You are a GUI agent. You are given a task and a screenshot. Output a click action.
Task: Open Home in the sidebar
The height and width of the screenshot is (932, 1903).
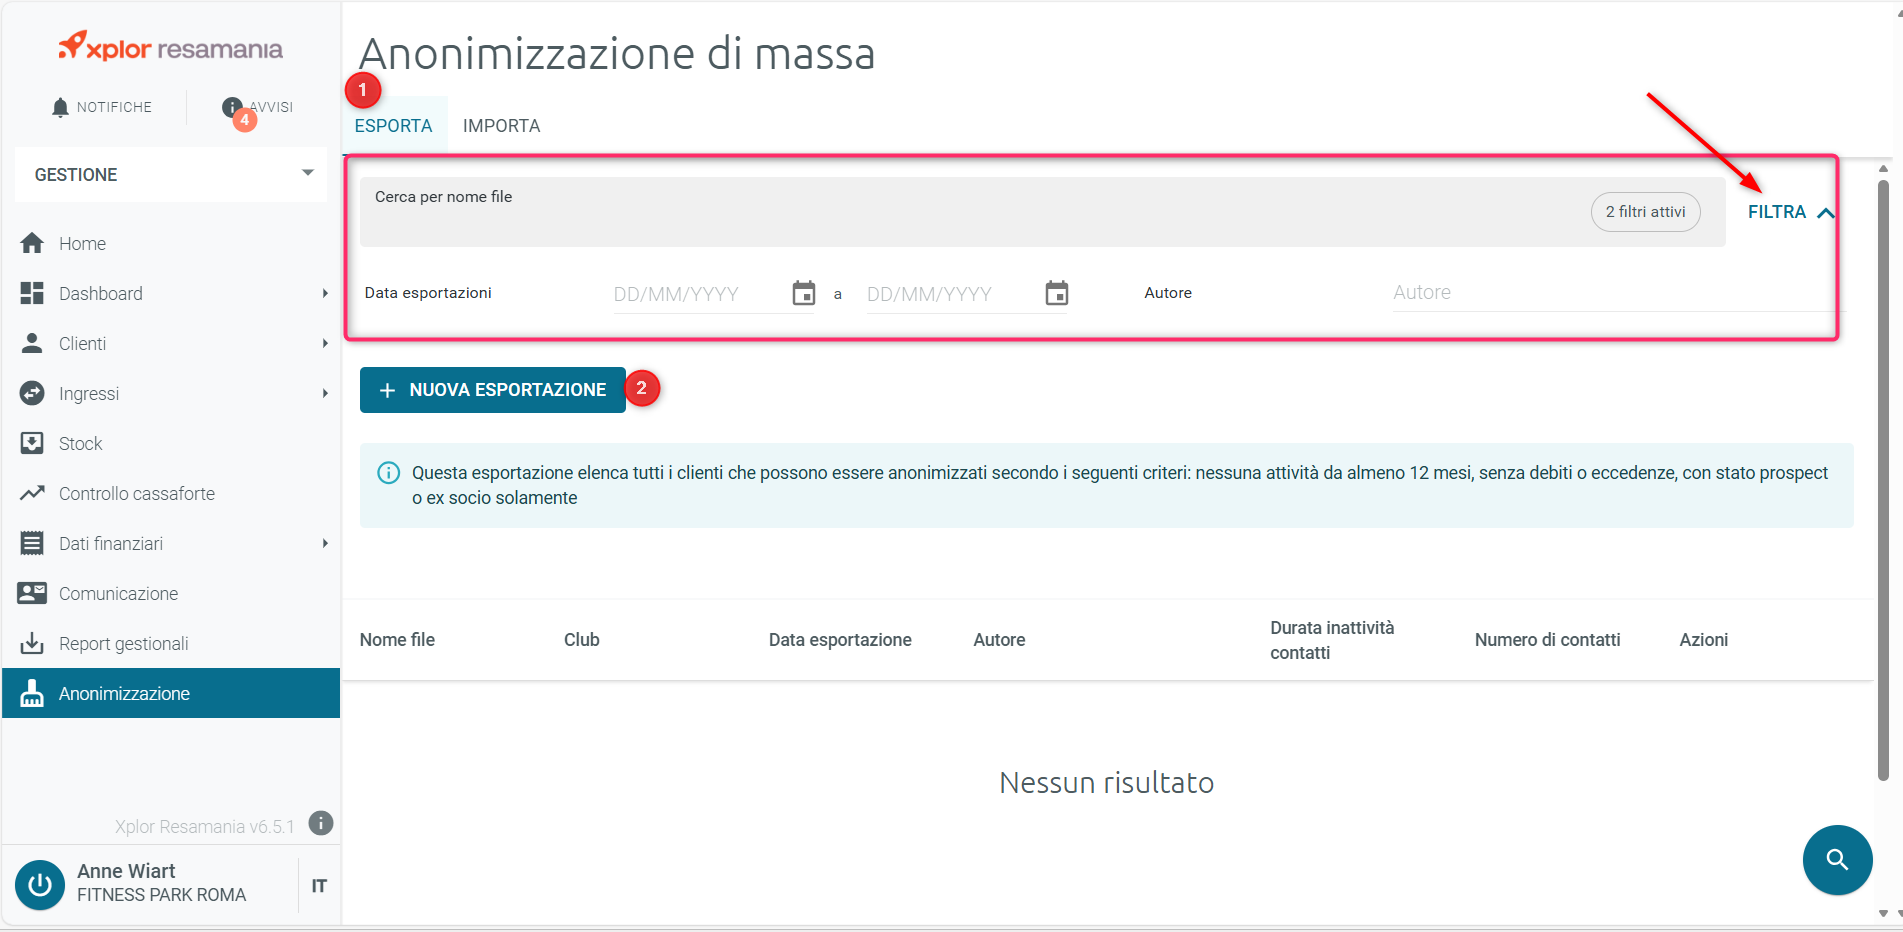tap(171, 243)
